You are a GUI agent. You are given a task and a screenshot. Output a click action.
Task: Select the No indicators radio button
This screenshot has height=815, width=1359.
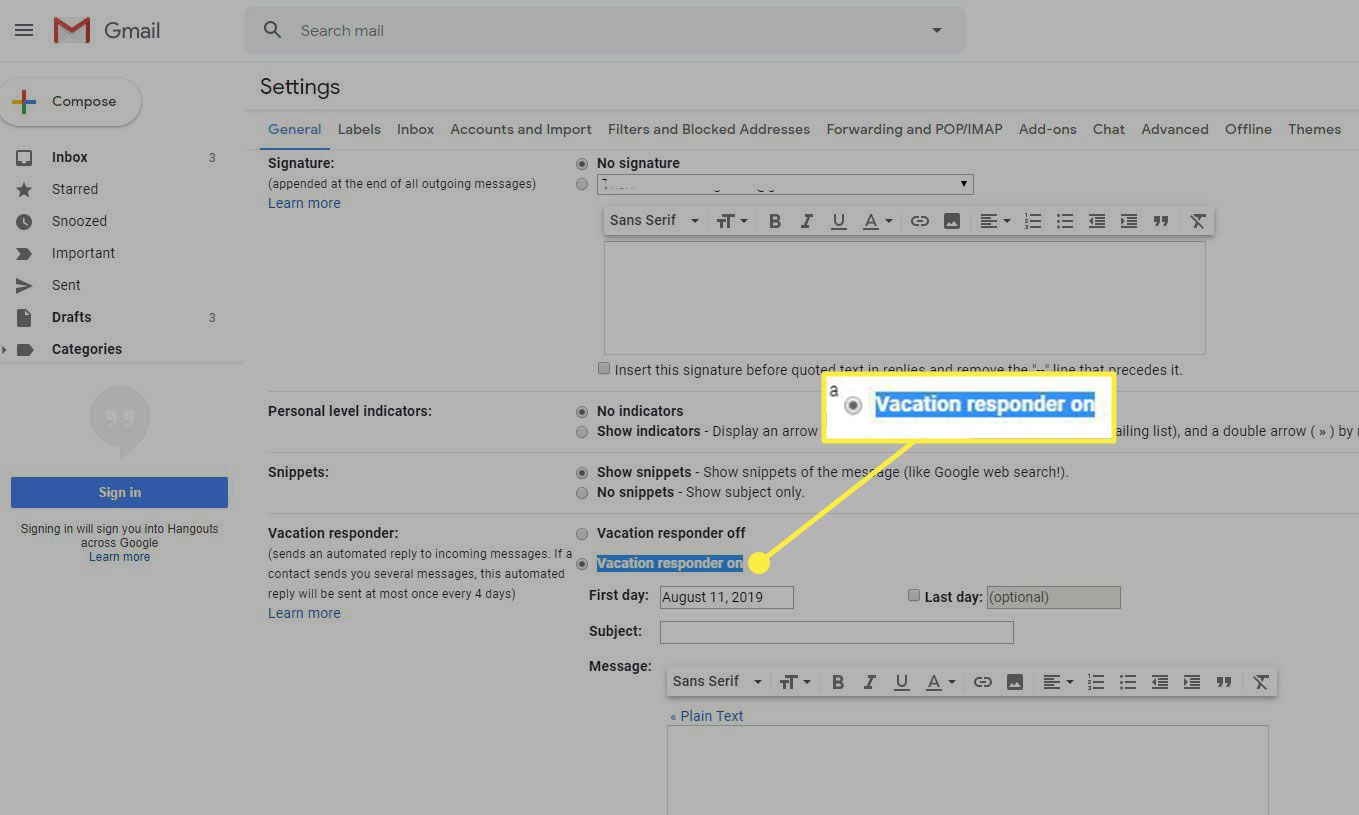(582, 411)
